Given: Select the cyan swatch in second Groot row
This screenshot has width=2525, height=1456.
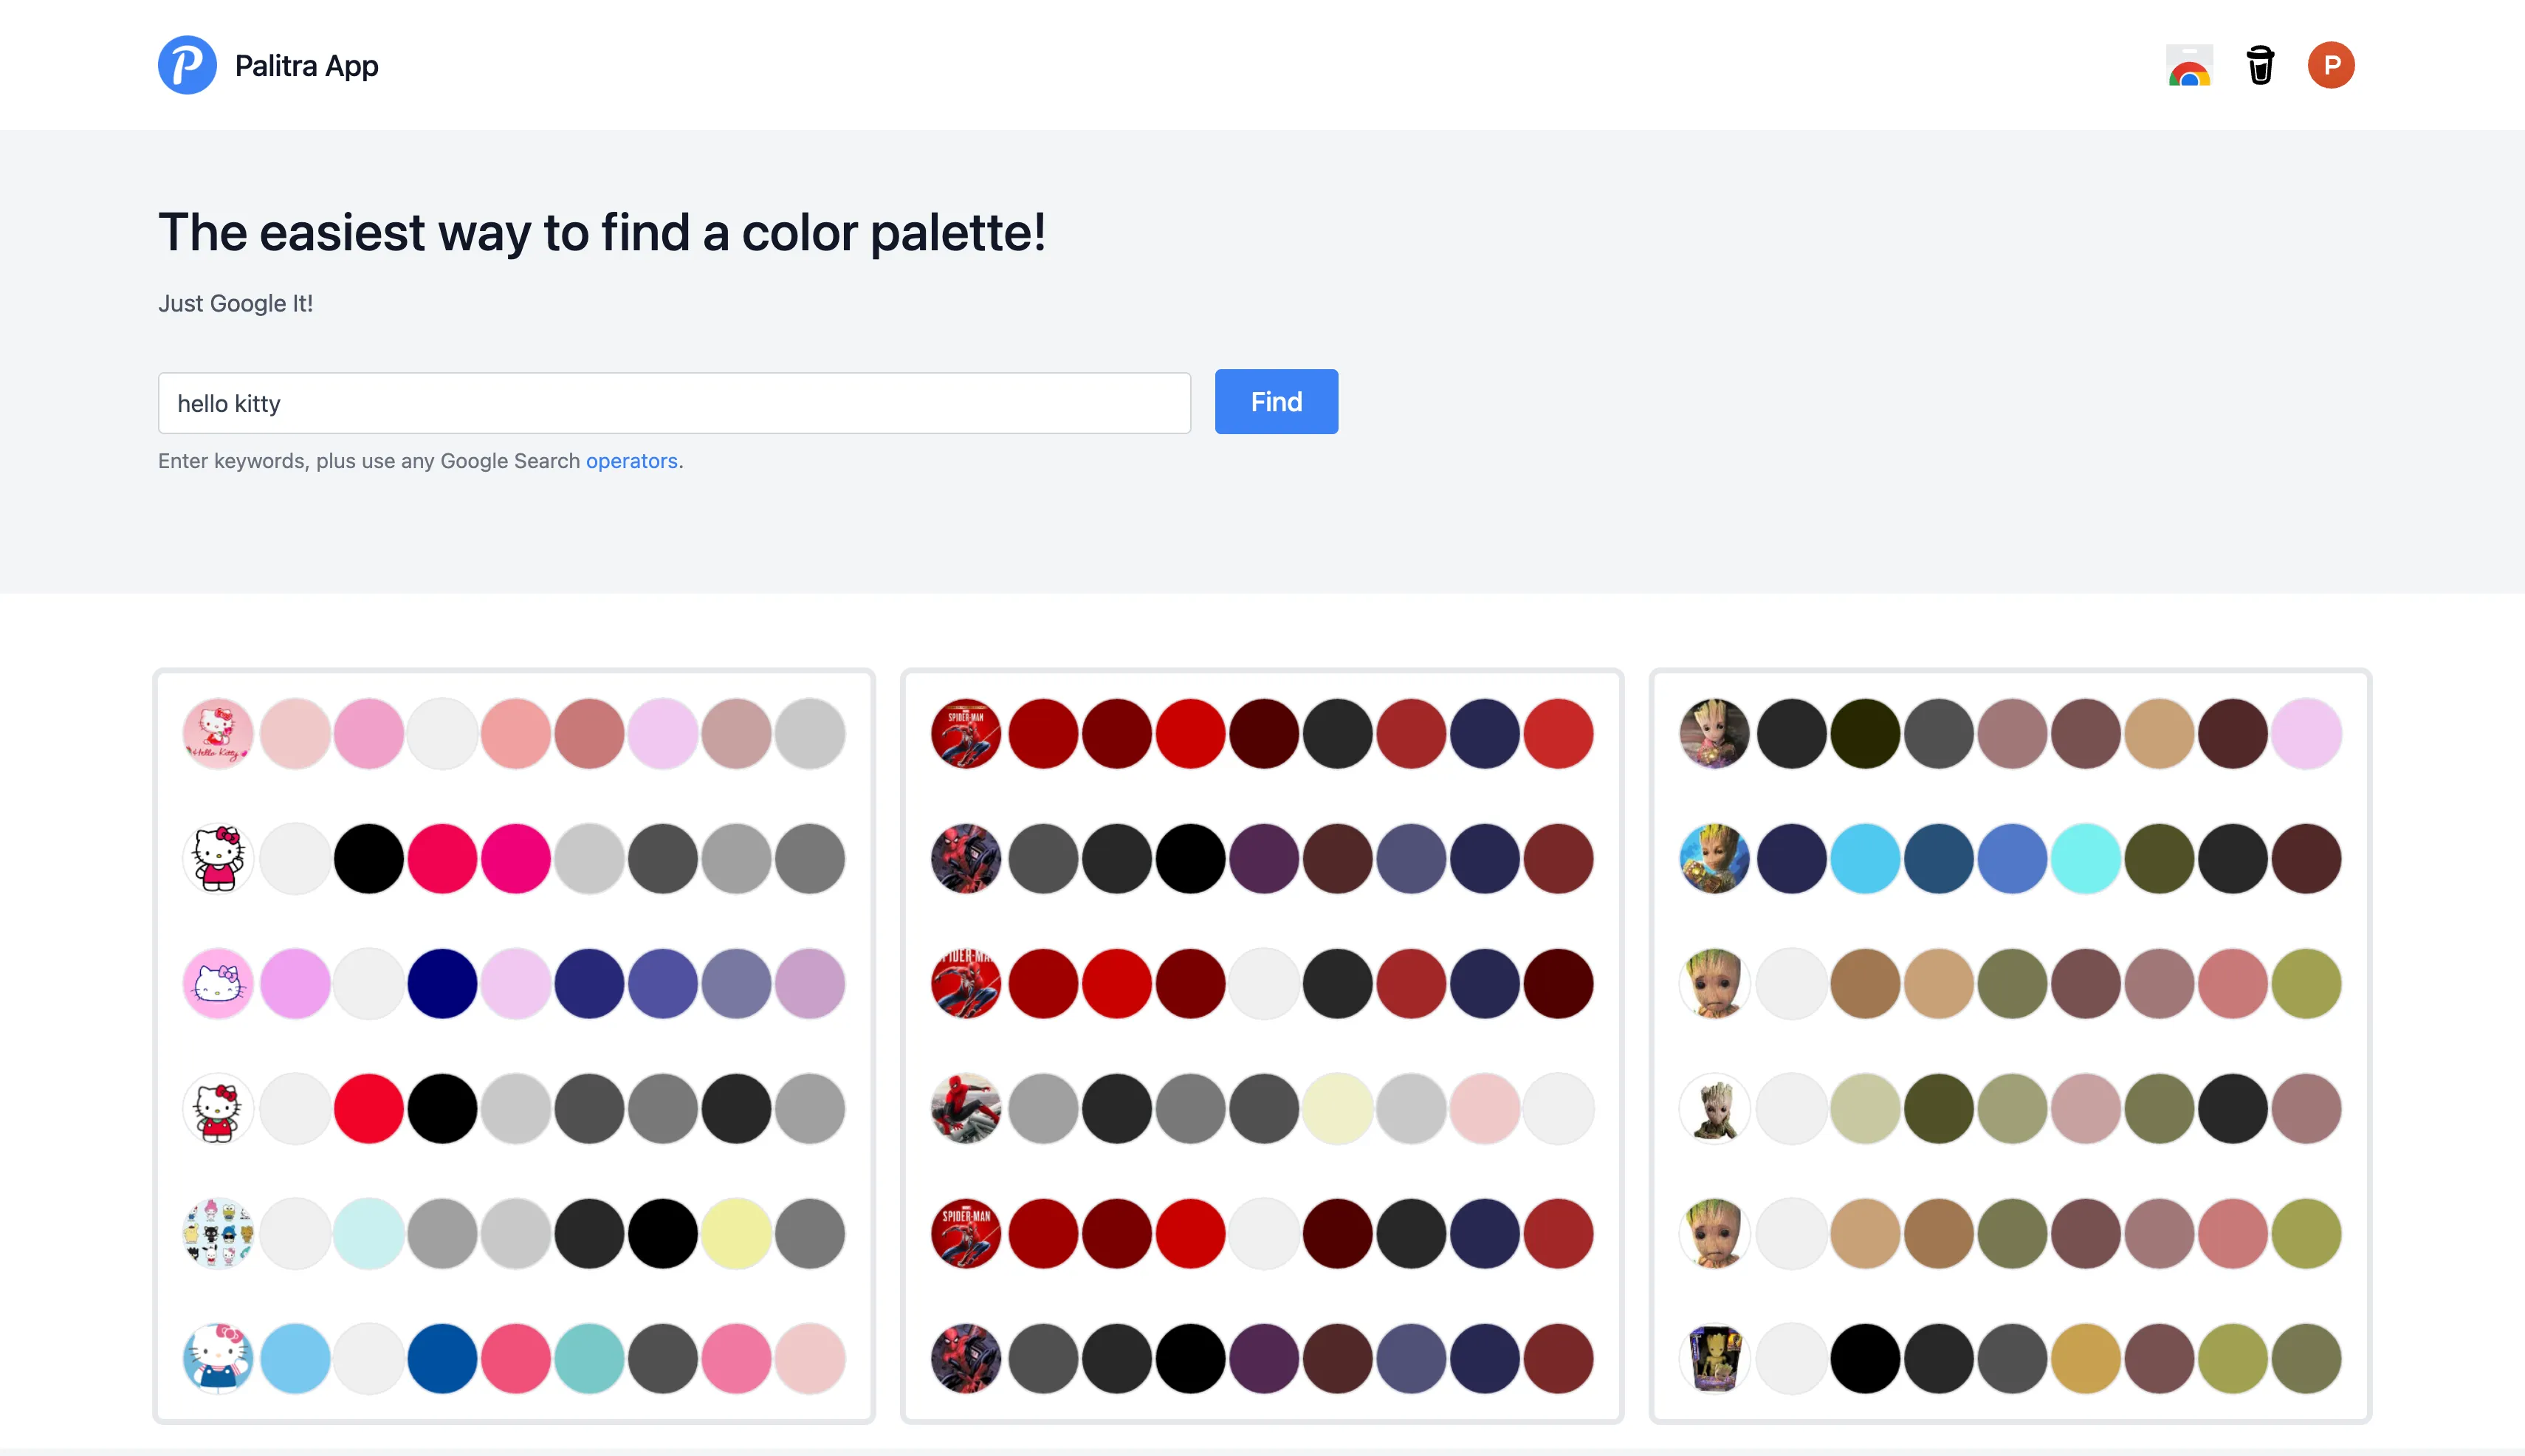Looking at the screenshot, I should [x=2086, y=858].
